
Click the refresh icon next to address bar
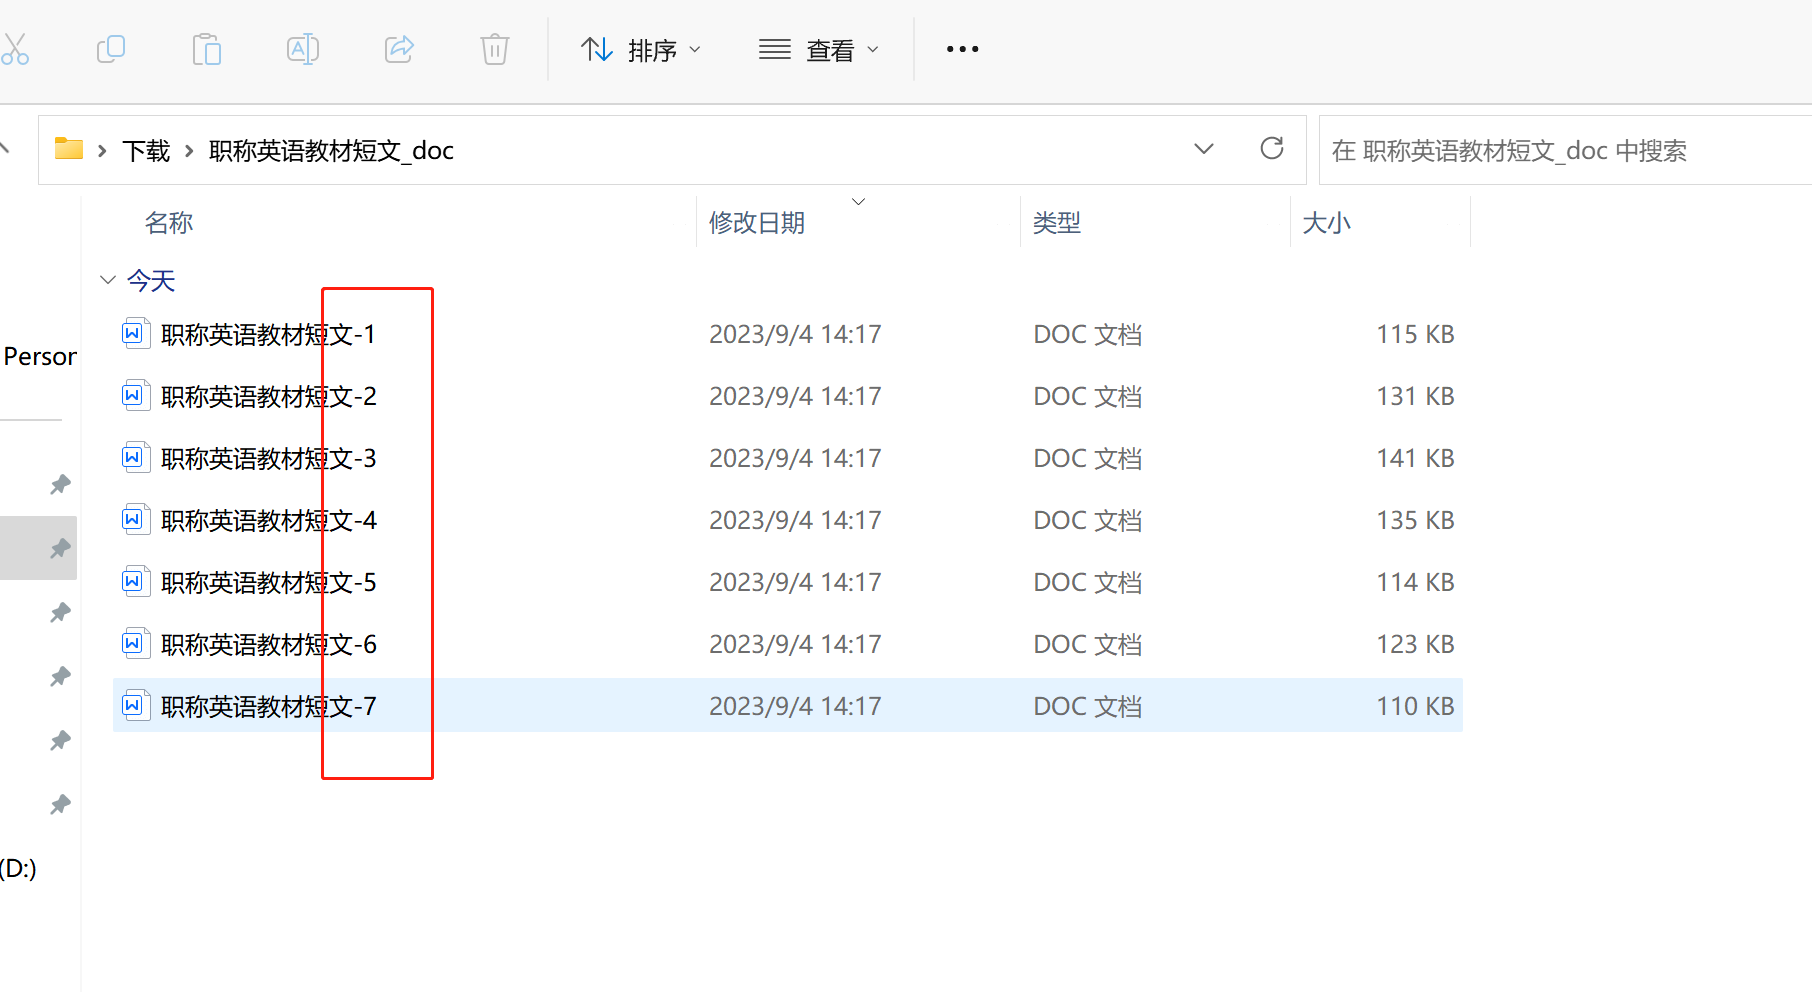coord(1271,148)
